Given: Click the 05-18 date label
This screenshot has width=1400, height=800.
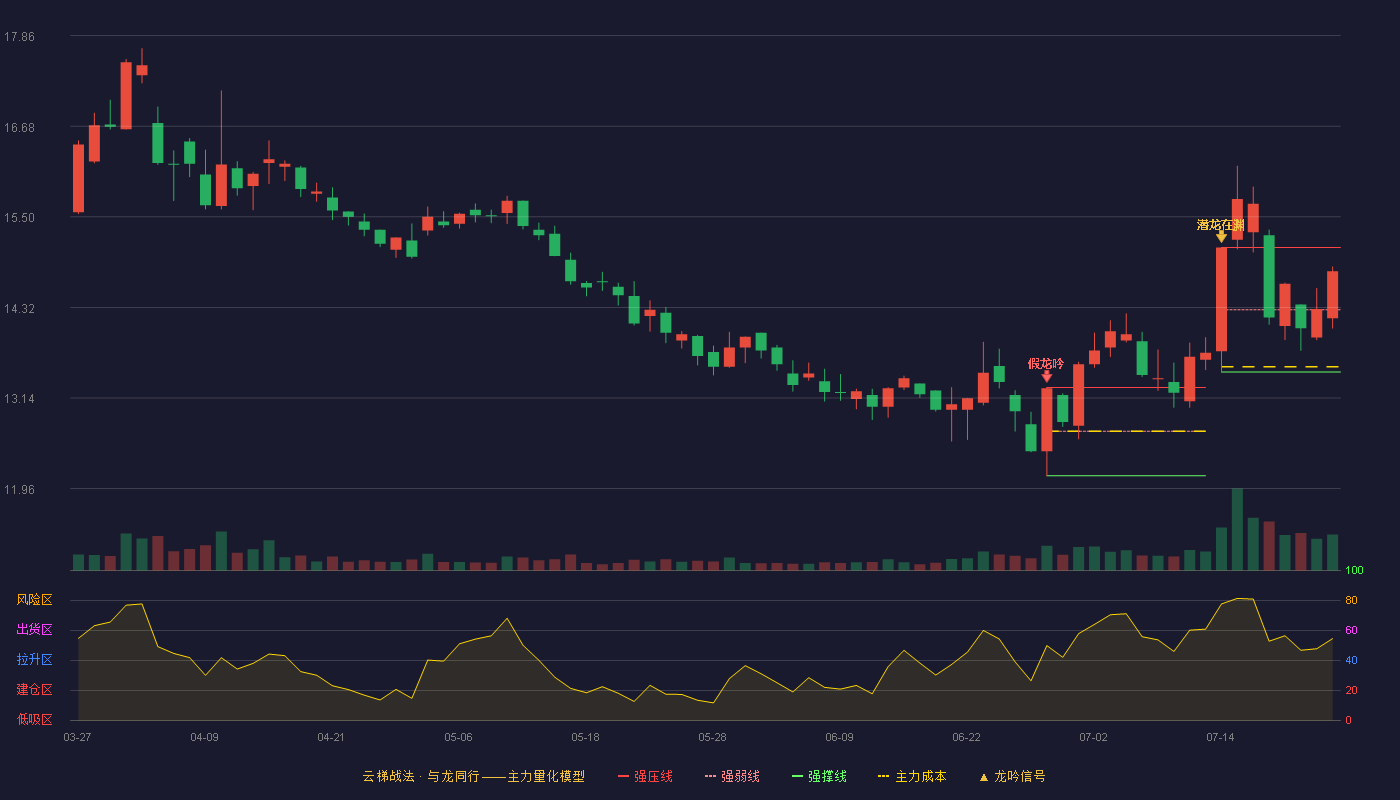Looking at the screenshot, I should point(585,737).
